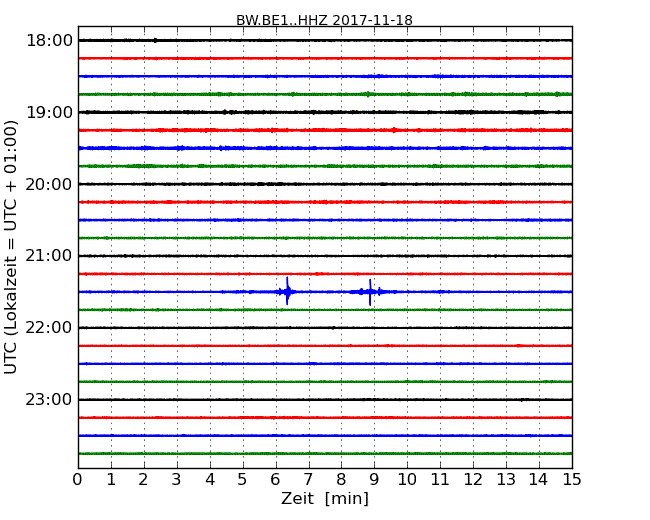Select the second blue seismic spike near minute 9
Screen dimensions: 650x520
click(370, 292)
